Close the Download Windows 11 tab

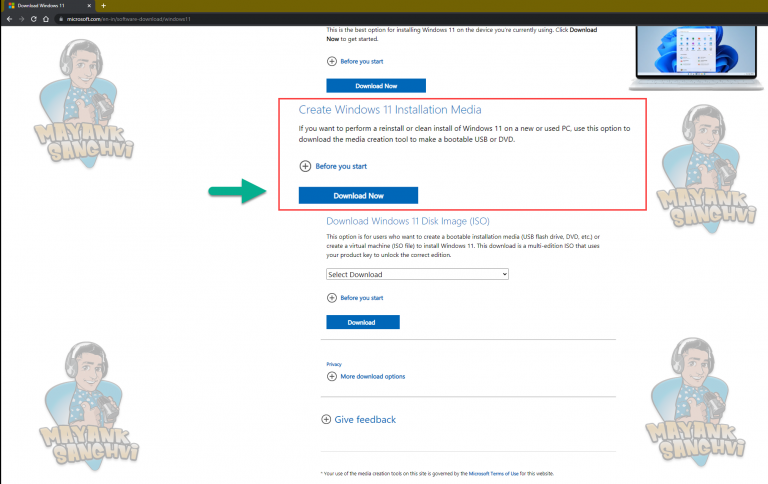(x=89, y=6)
